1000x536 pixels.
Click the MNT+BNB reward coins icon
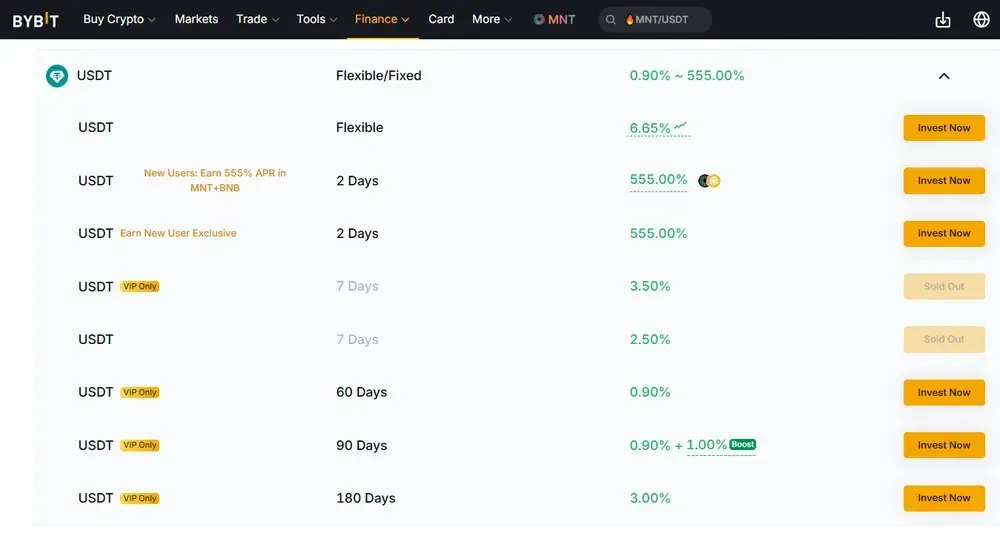(x=709, y=181)
